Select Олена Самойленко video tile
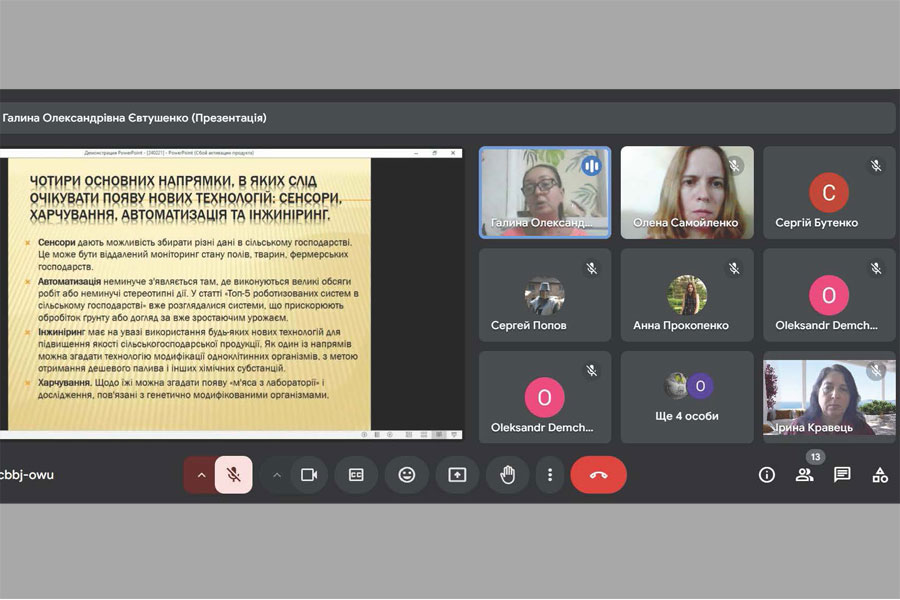The width and height of the screenshot is (900, 600). [687, 192]
